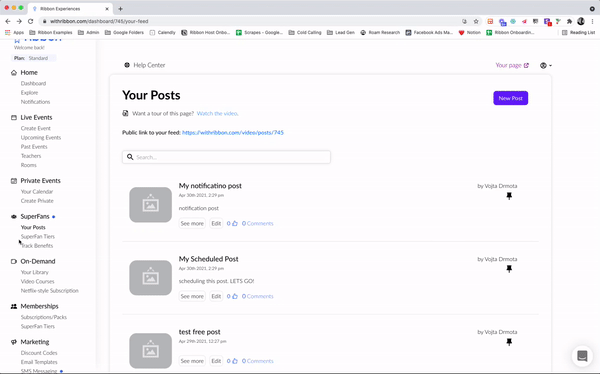Click thumbnail of My notificatino post
This screenshot has height=374, width=600.
click(150, 205)
